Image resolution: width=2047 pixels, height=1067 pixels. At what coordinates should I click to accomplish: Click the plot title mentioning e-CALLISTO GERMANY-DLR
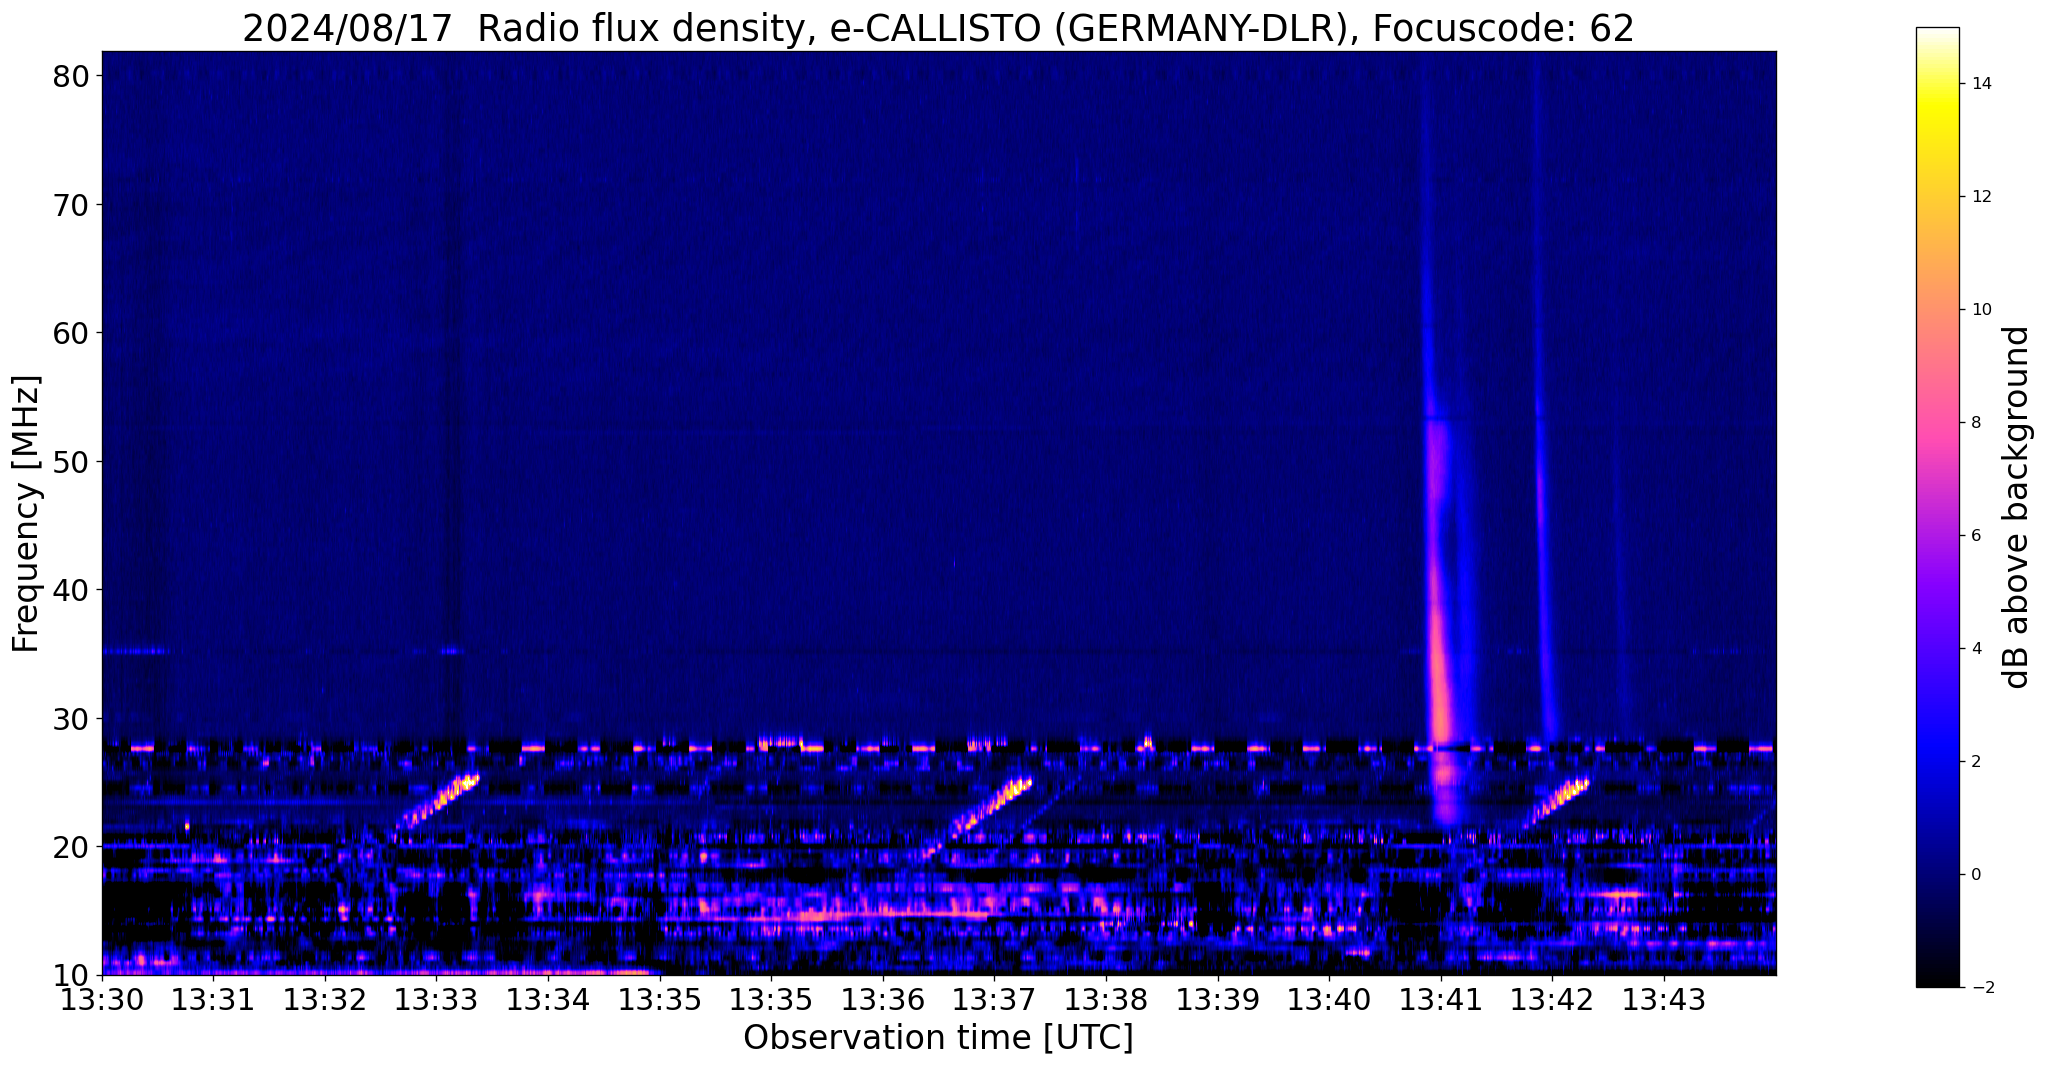pyautogui.click(x=938, y=27)
